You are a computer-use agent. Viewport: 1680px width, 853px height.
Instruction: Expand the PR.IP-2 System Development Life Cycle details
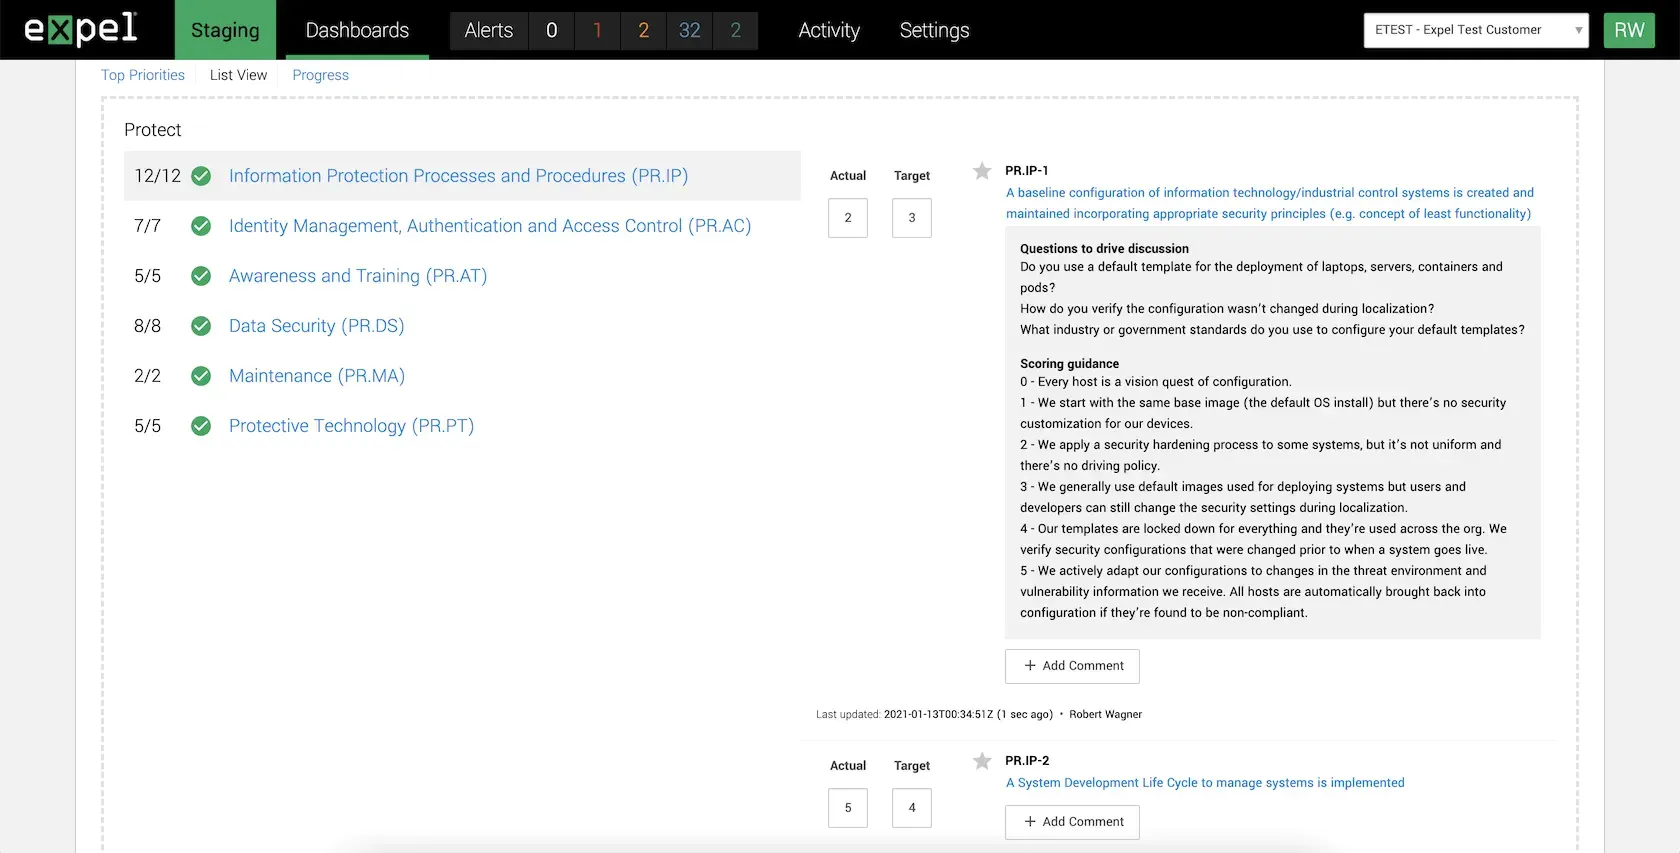click(1204, 783)
